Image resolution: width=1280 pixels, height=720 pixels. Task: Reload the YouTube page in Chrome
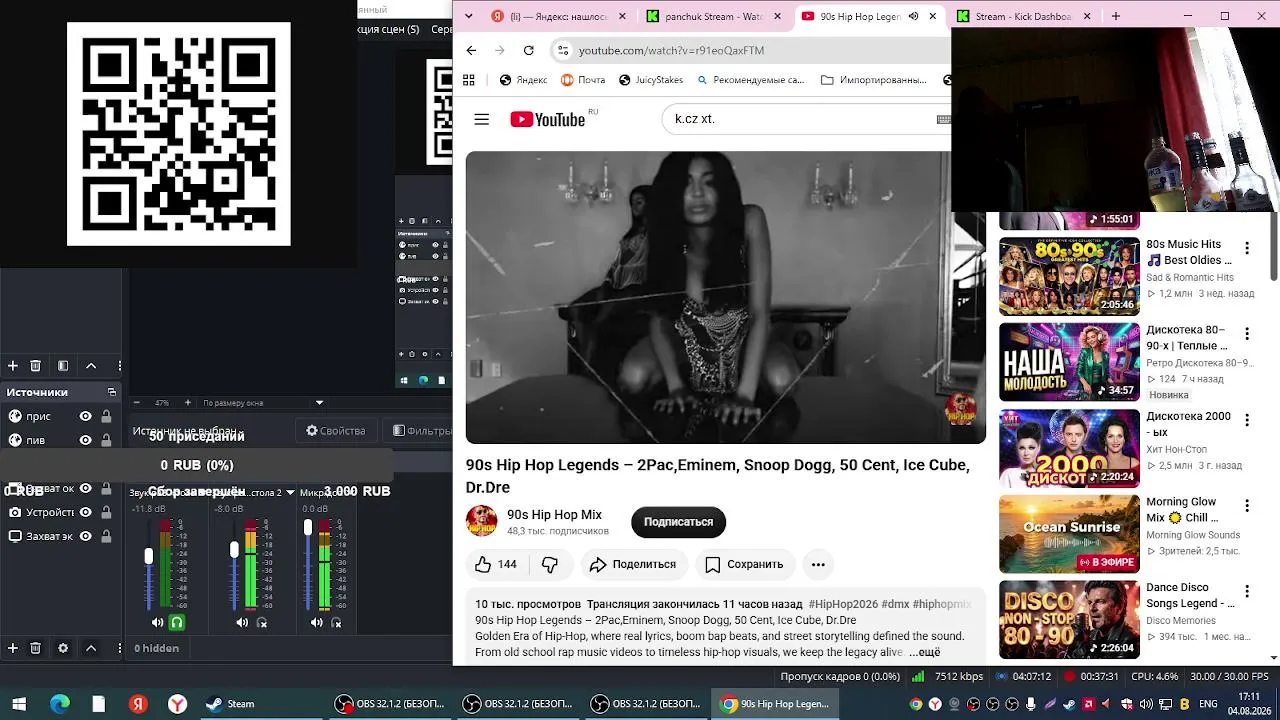pyautogui.click(x=528, y=50)
